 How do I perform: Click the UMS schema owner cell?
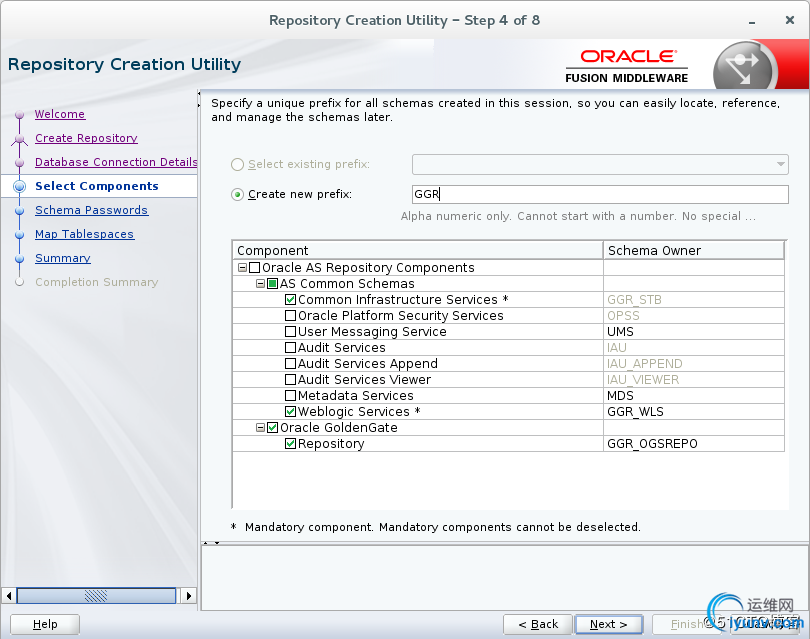(x=694, y=332)
